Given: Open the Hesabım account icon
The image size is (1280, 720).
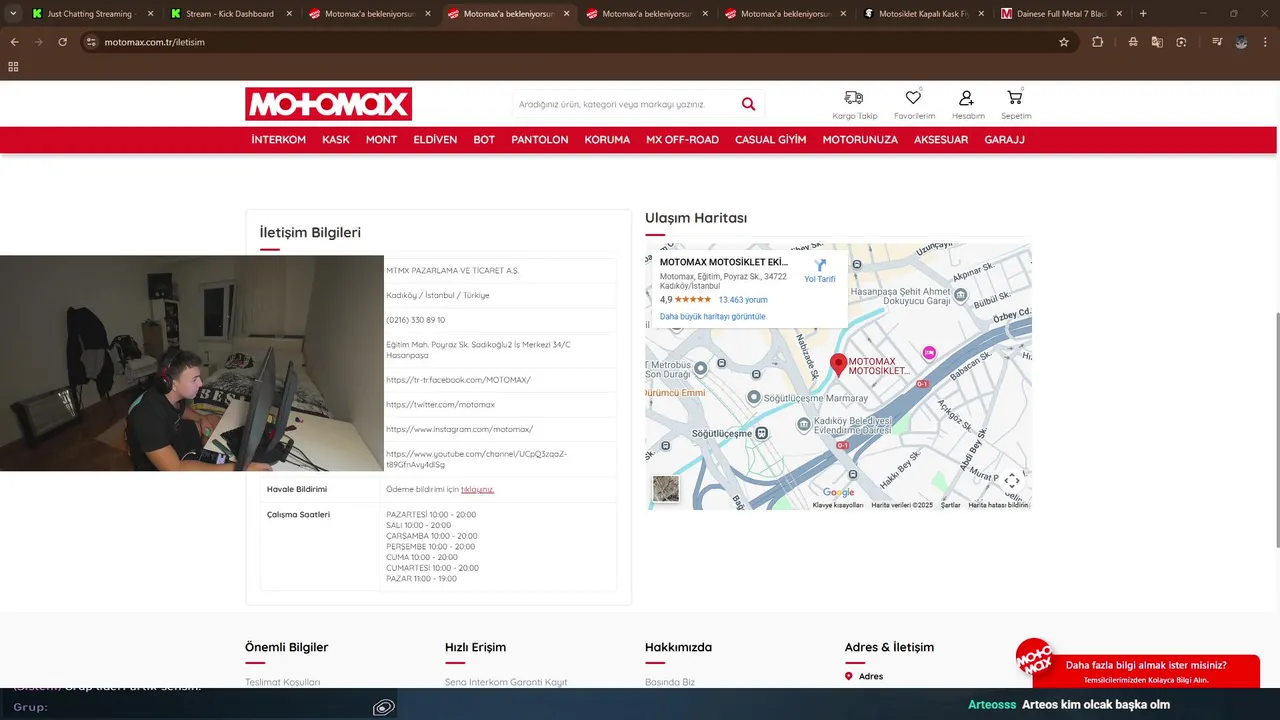Looking at the screenshot, I should (x=966, y=97).
